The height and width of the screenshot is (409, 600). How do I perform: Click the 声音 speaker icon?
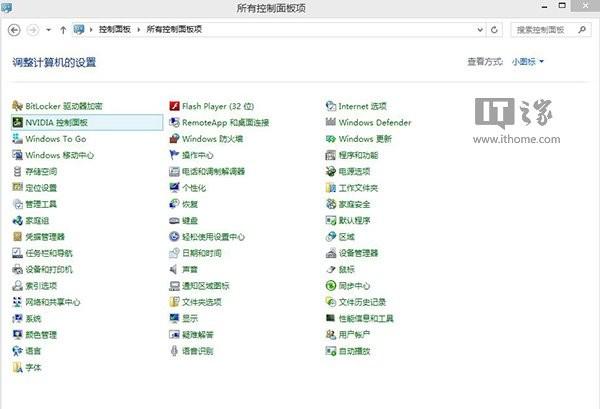(x=174, y=269)
